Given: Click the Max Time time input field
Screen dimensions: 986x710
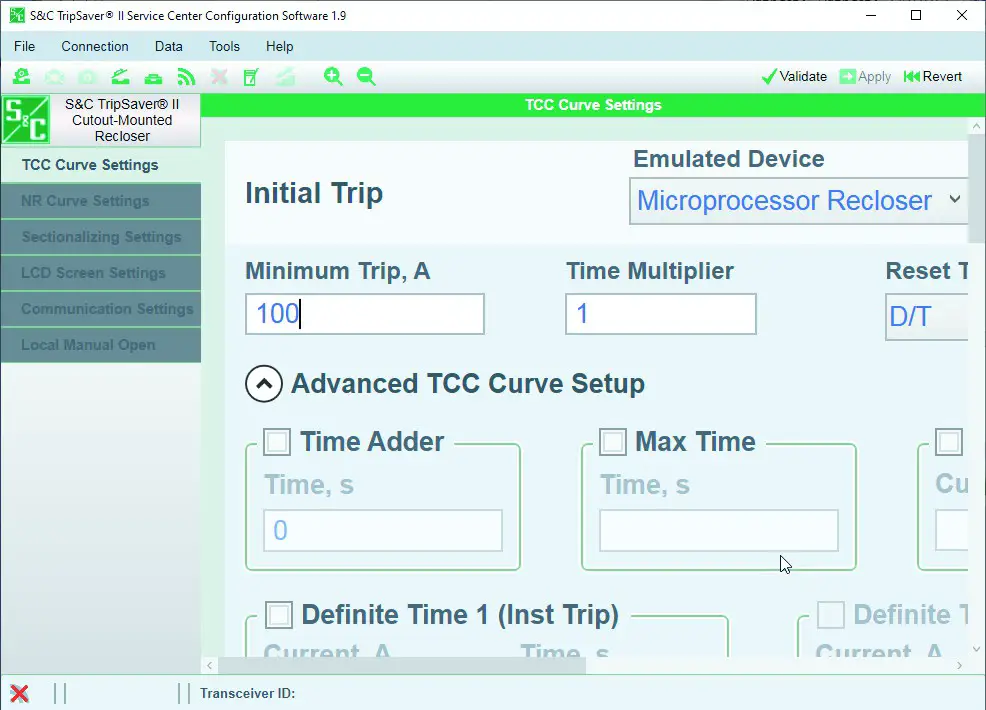Looking at the screenshot, I should coord(719,531).
